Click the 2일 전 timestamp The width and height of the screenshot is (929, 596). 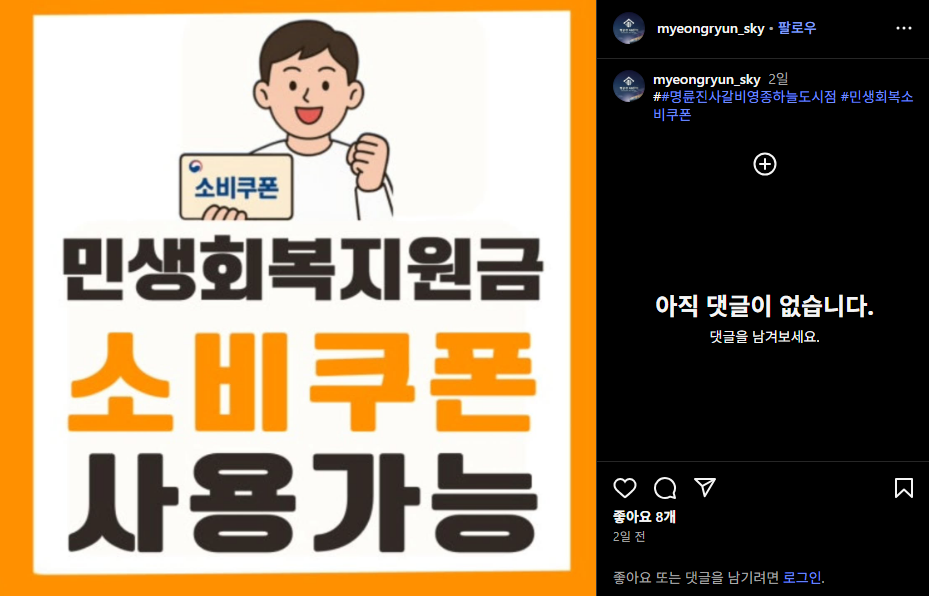click(629, 536)
